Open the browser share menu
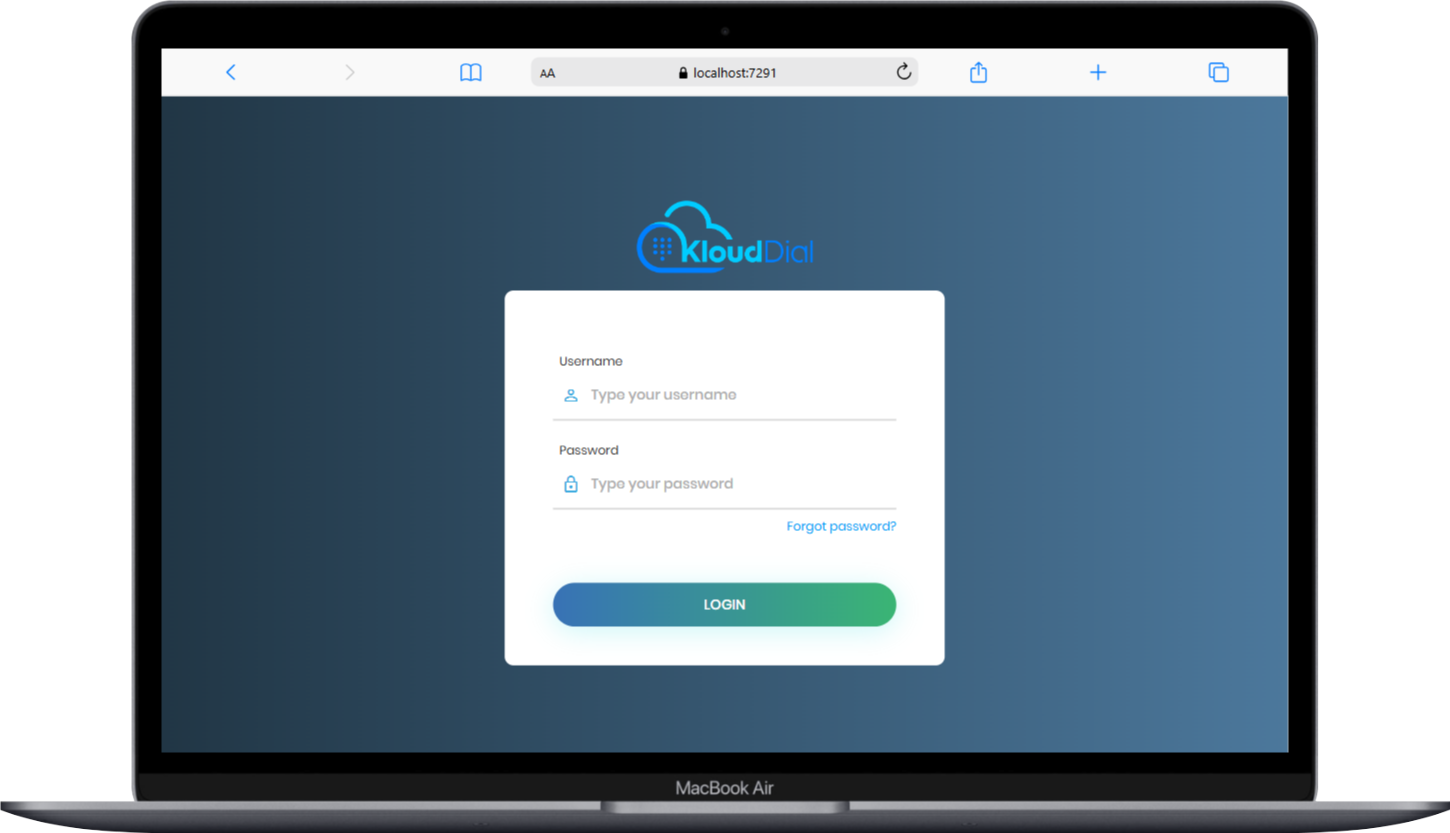 [978, 72]
